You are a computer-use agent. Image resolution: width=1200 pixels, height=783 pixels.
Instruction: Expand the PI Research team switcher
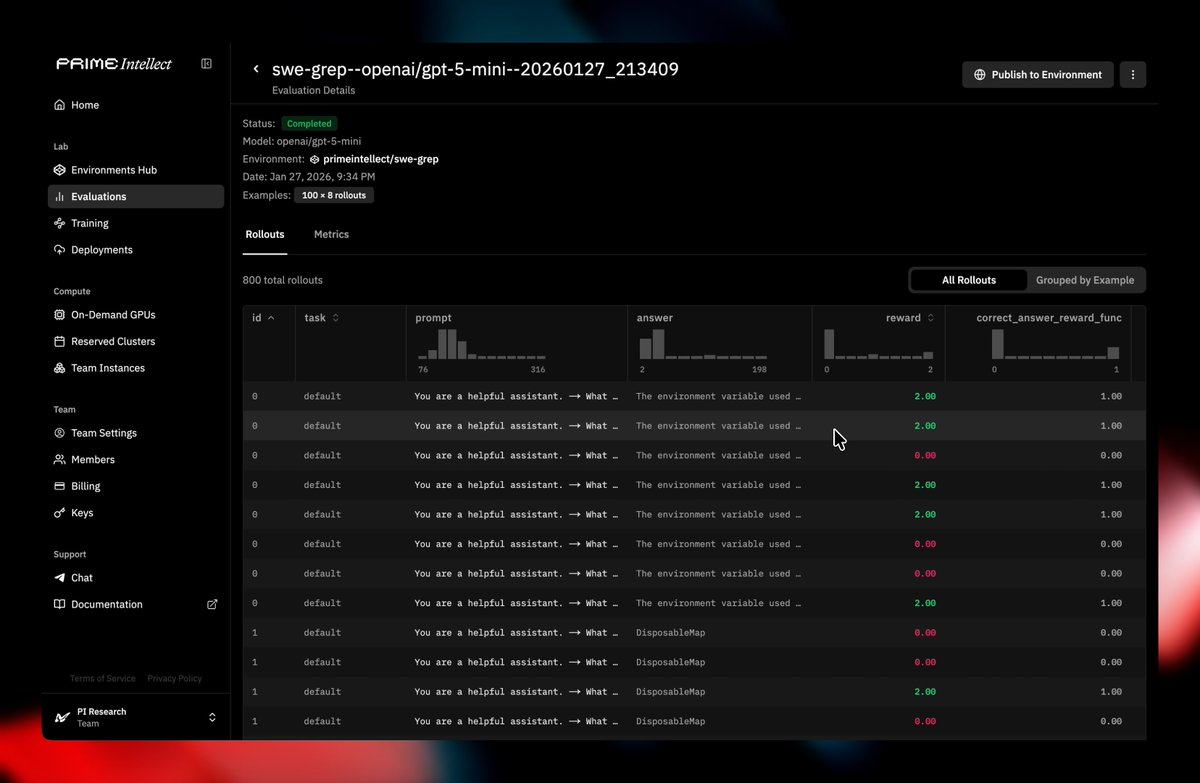(x=212, y=717)
